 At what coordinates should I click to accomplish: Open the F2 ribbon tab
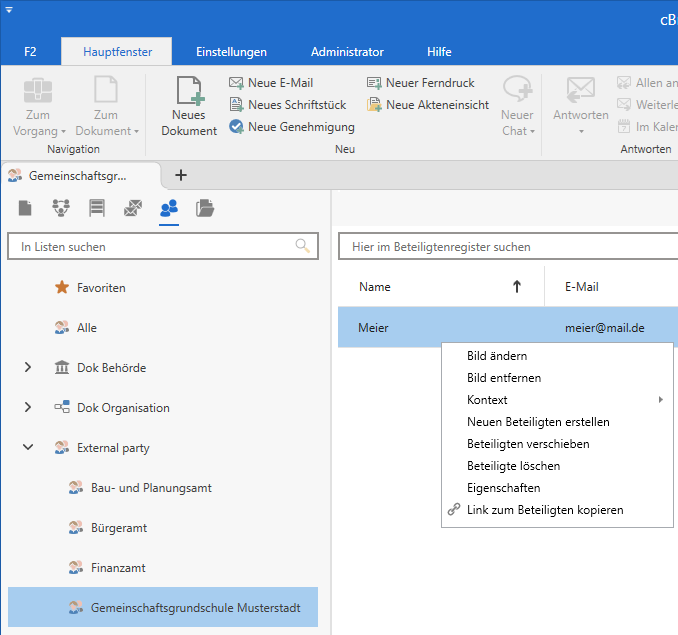click(x=30, y=52)
